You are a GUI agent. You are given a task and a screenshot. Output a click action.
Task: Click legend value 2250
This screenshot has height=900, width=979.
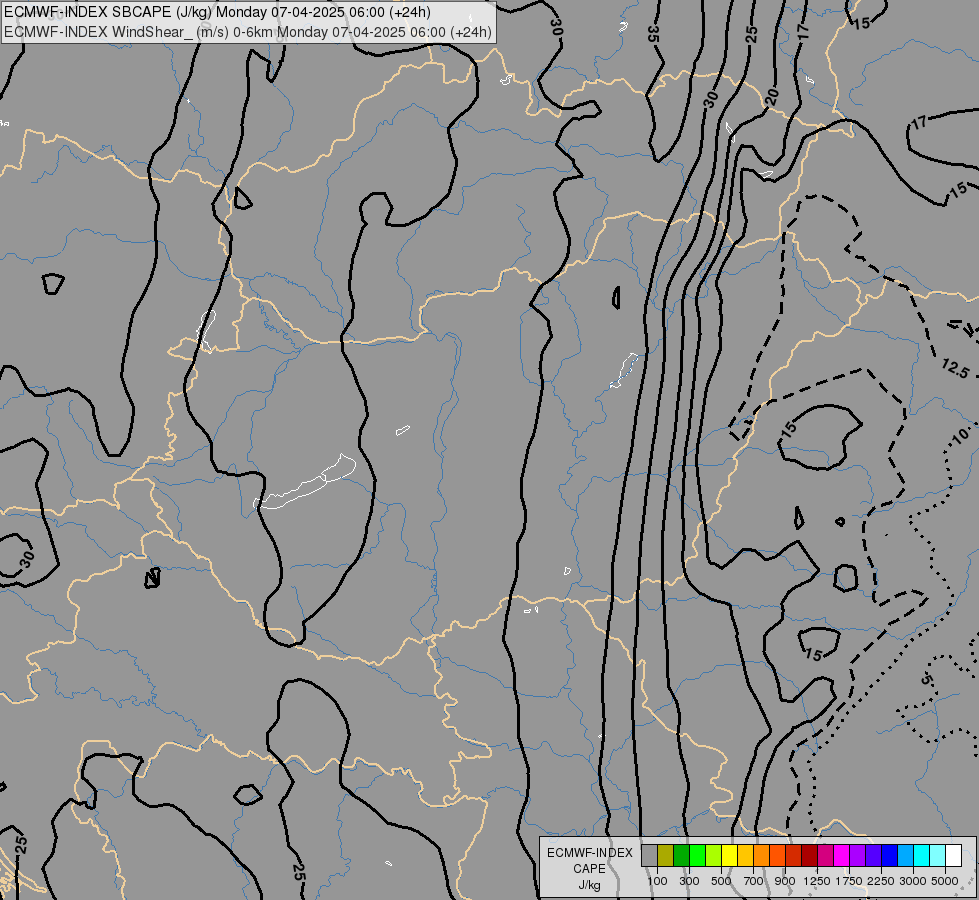pyautogui.click(x=881, y=881)
